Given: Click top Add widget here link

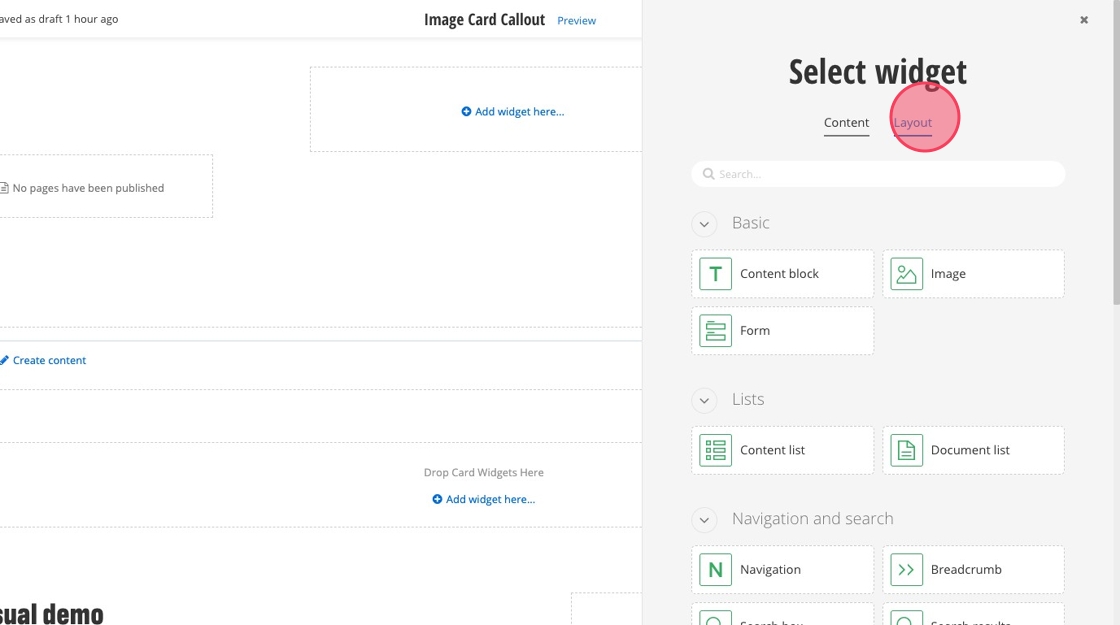Looking at the screenshot, I should coord(513,112).
